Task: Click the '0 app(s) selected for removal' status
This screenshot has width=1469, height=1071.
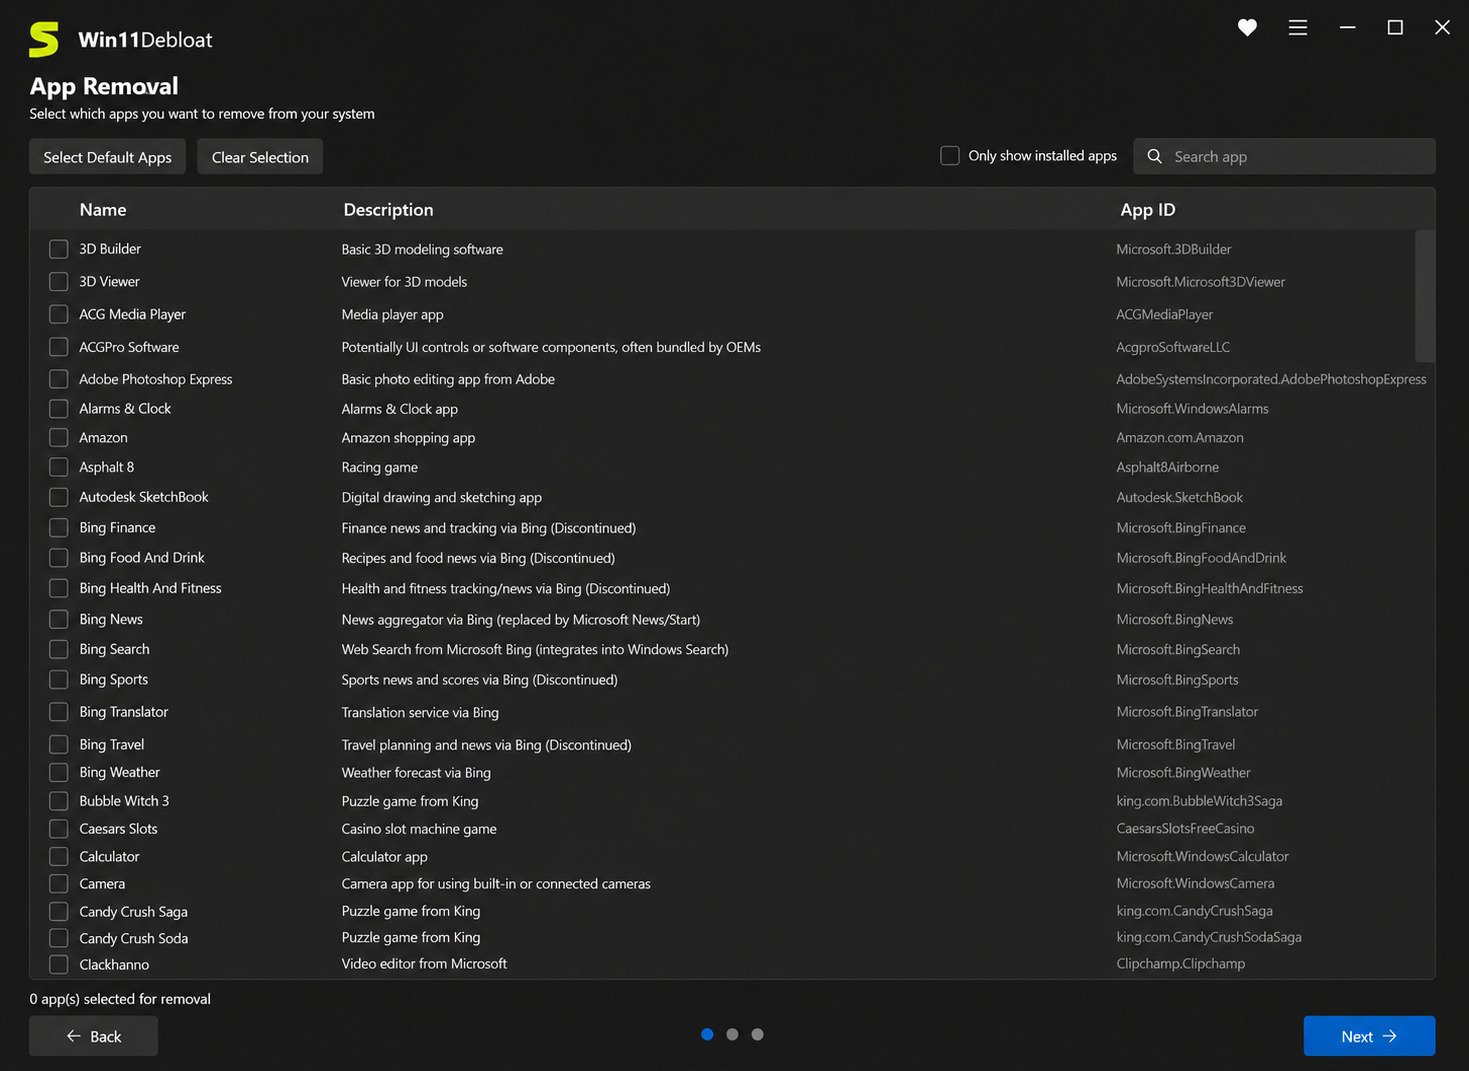Action: [x=120, y=999]
